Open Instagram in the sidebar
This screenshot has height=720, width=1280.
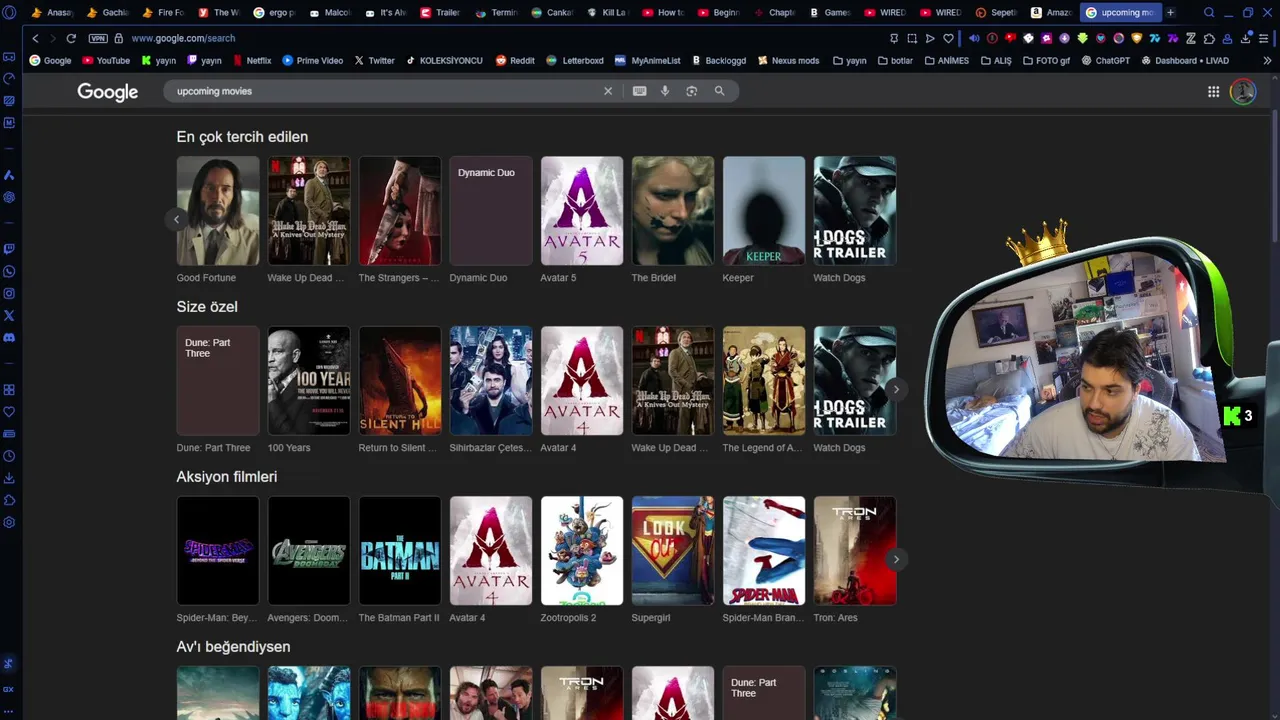coord(9,293)
